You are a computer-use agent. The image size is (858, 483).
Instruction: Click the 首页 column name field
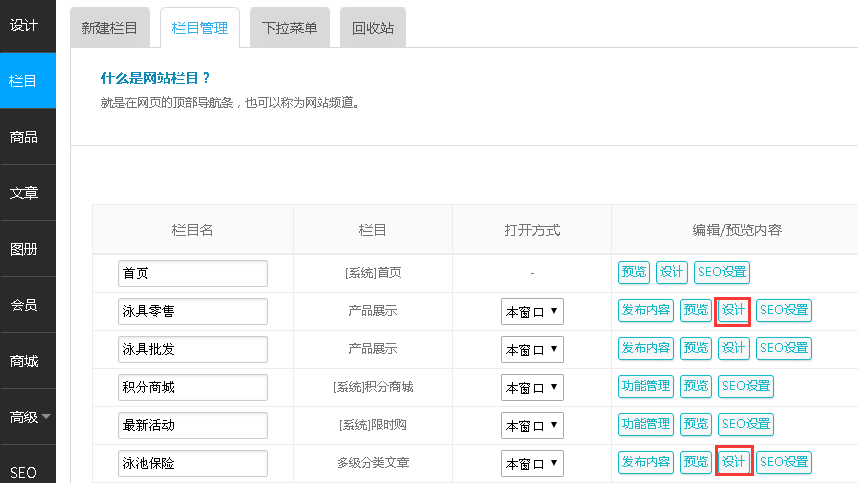pyautogui.click(x=193, y=273)
